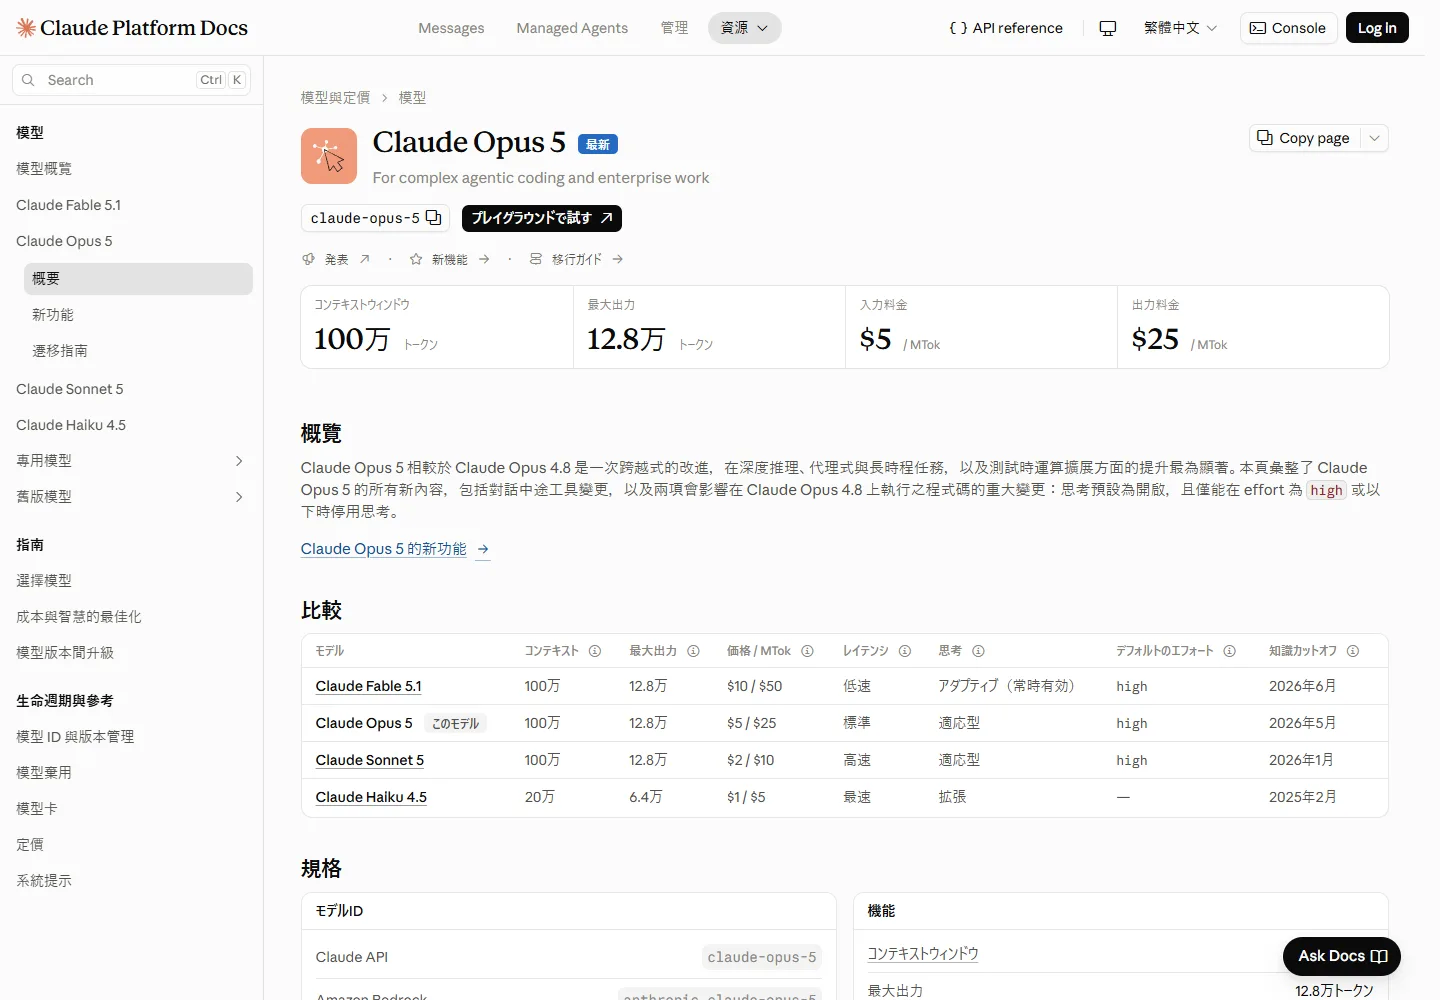The height and width of the screenshot is (1000, 1440).
Task: Go to the Messages tab in the top navigation
Action: [x=451, y=28]
